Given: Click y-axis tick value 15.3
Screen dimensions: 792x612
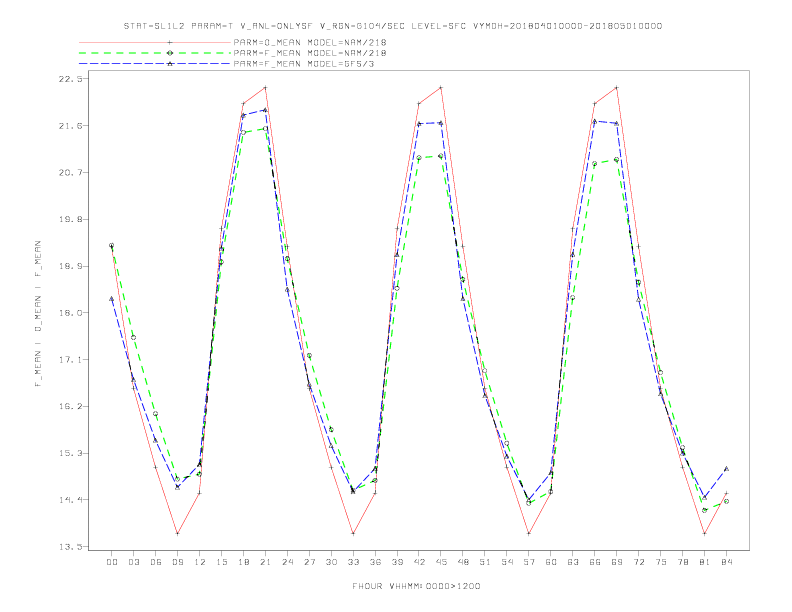Looking at the screenshot, I should coord(70,453).
